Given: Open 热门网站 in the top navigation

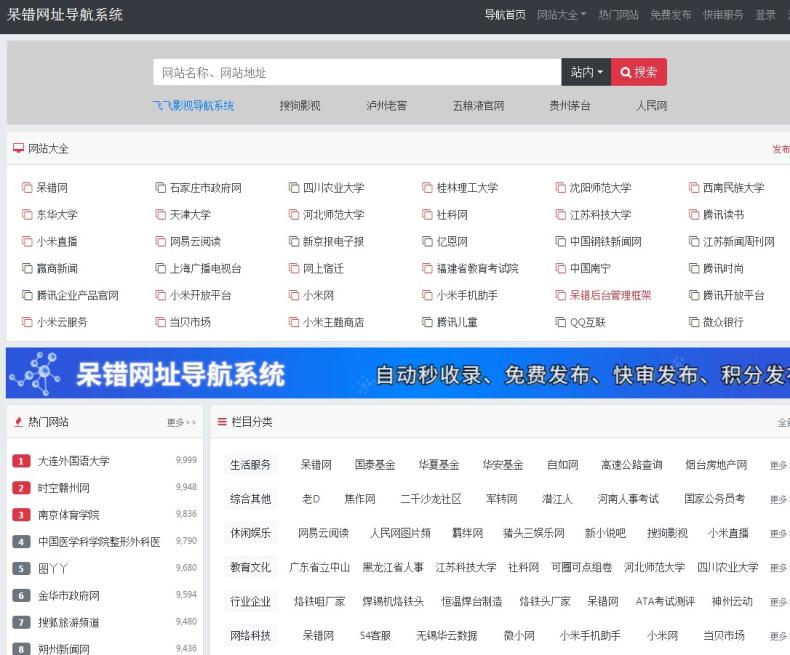Looking at the screenshot, I should (618, 15).
